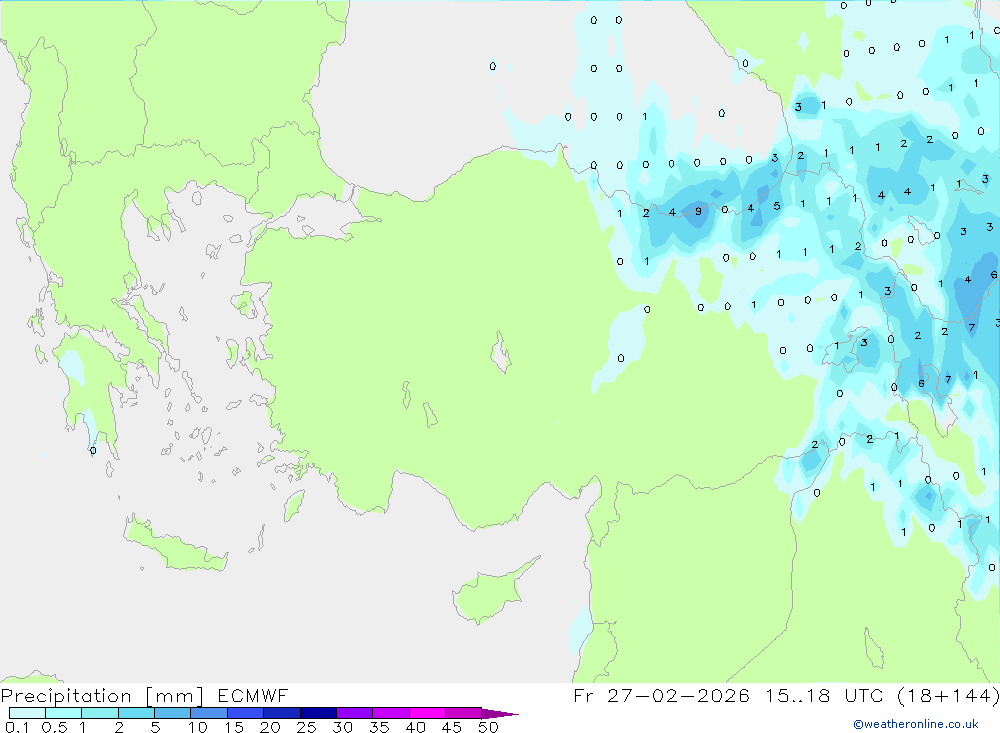Click the 5–10 mm light blue legend swatch

(x=173, y=713)
